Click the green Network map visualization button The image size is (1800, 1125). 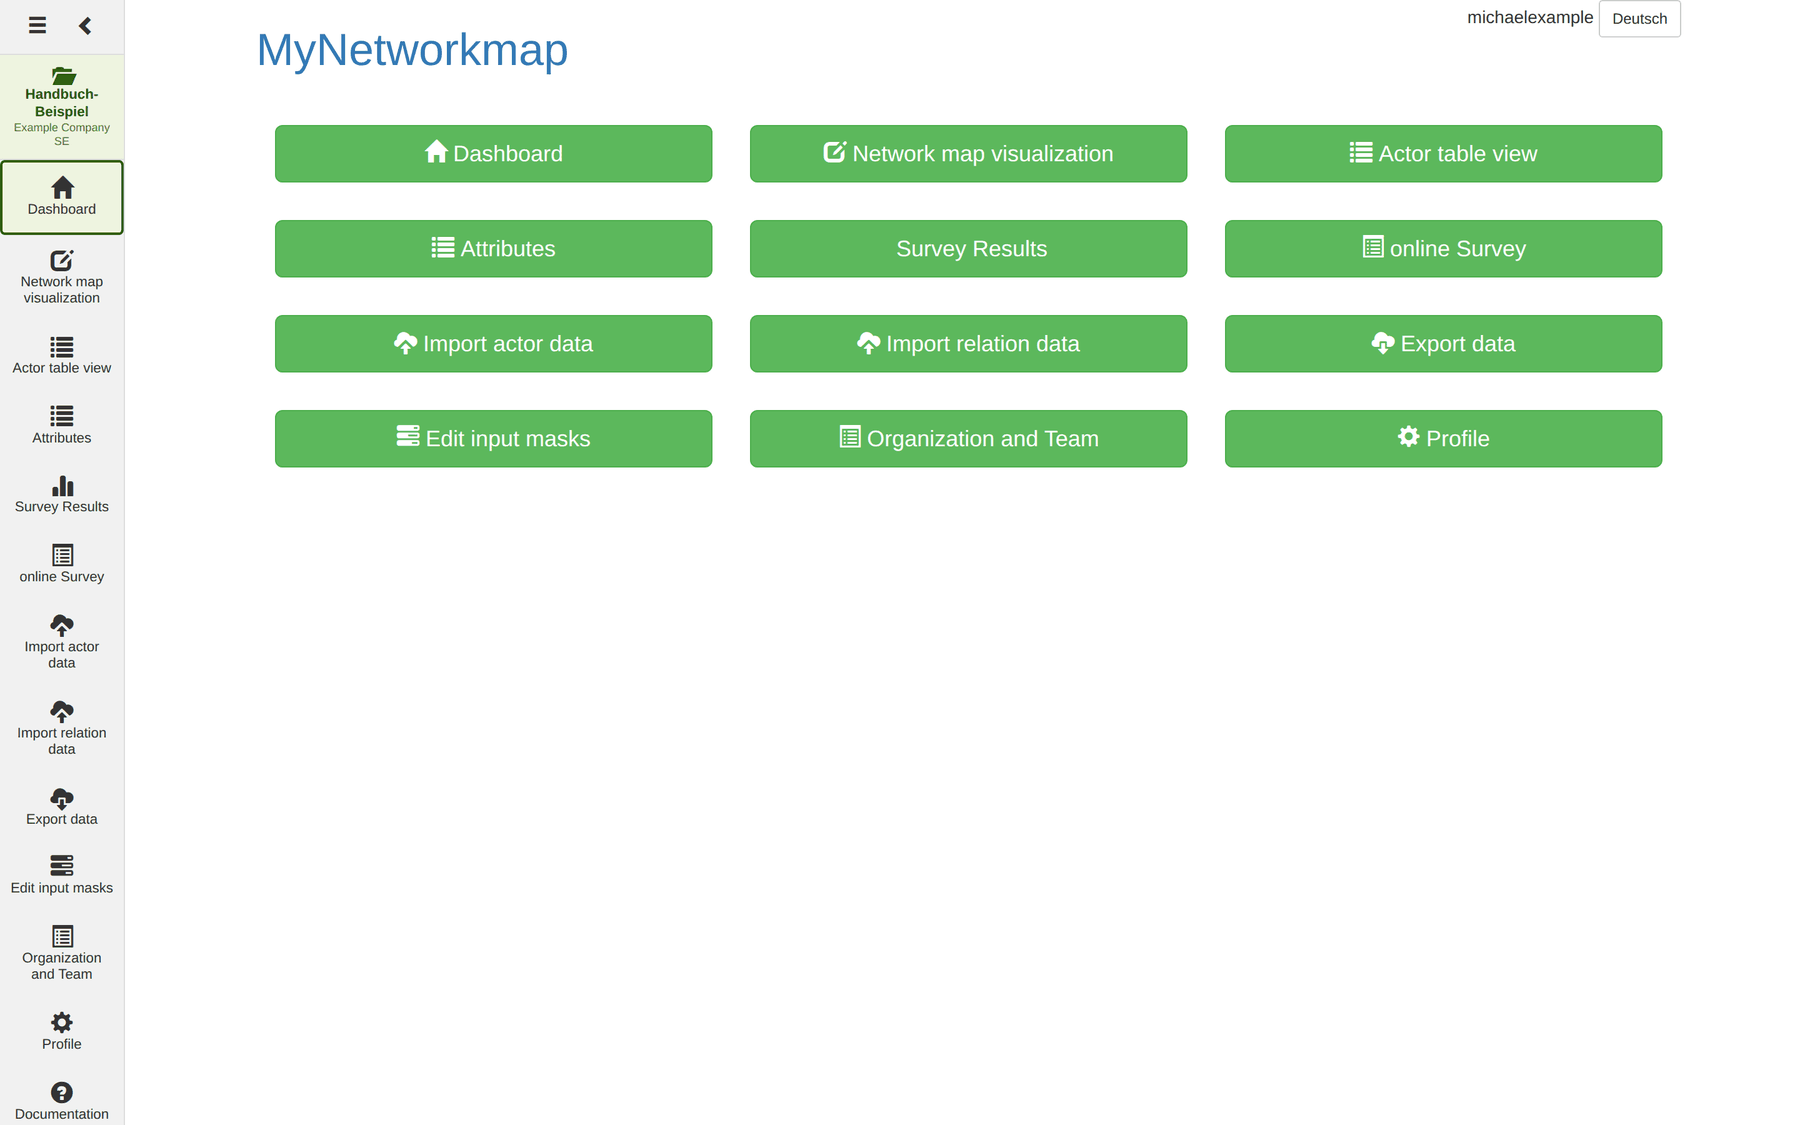click(968, 154)
